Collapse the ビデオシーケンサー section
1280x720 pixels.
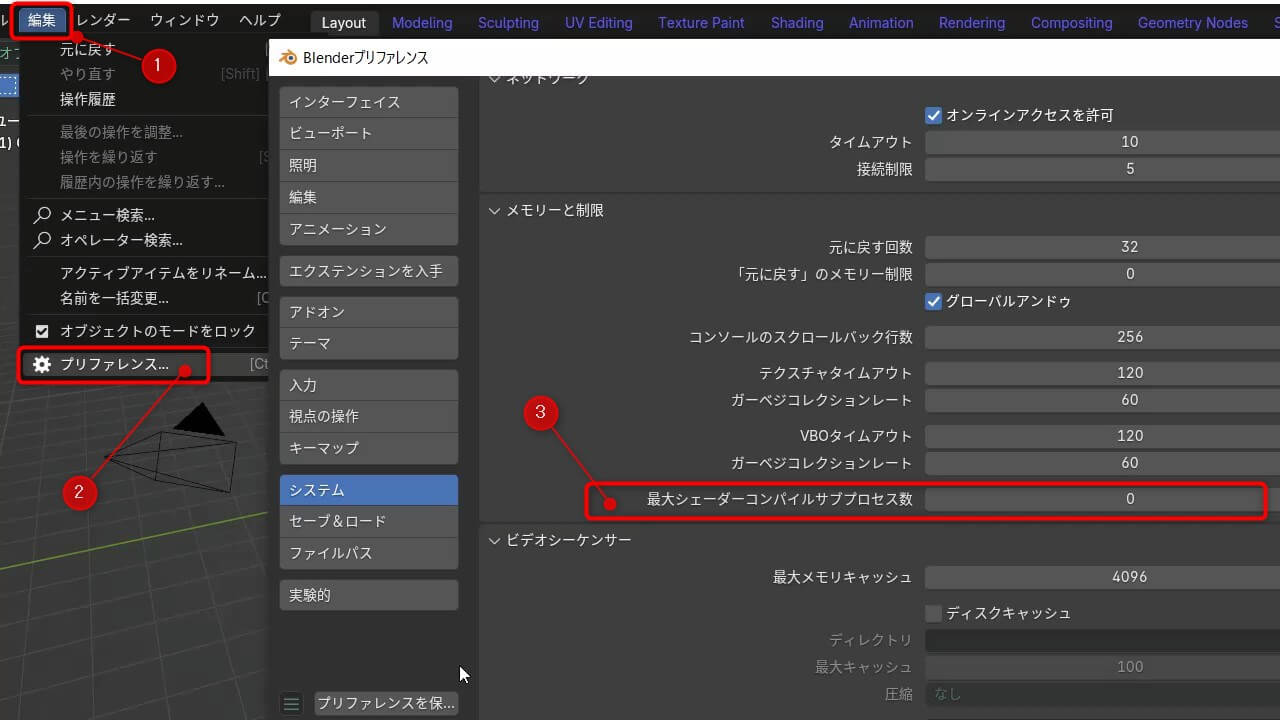point(494,539)
